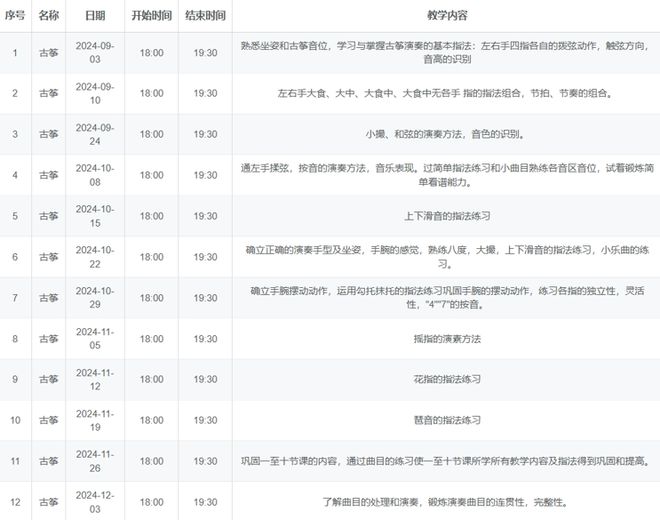The width and height of the screenshot is (660, 520).
Task: Click the 名称 column header
Action: tap(48, 17)
